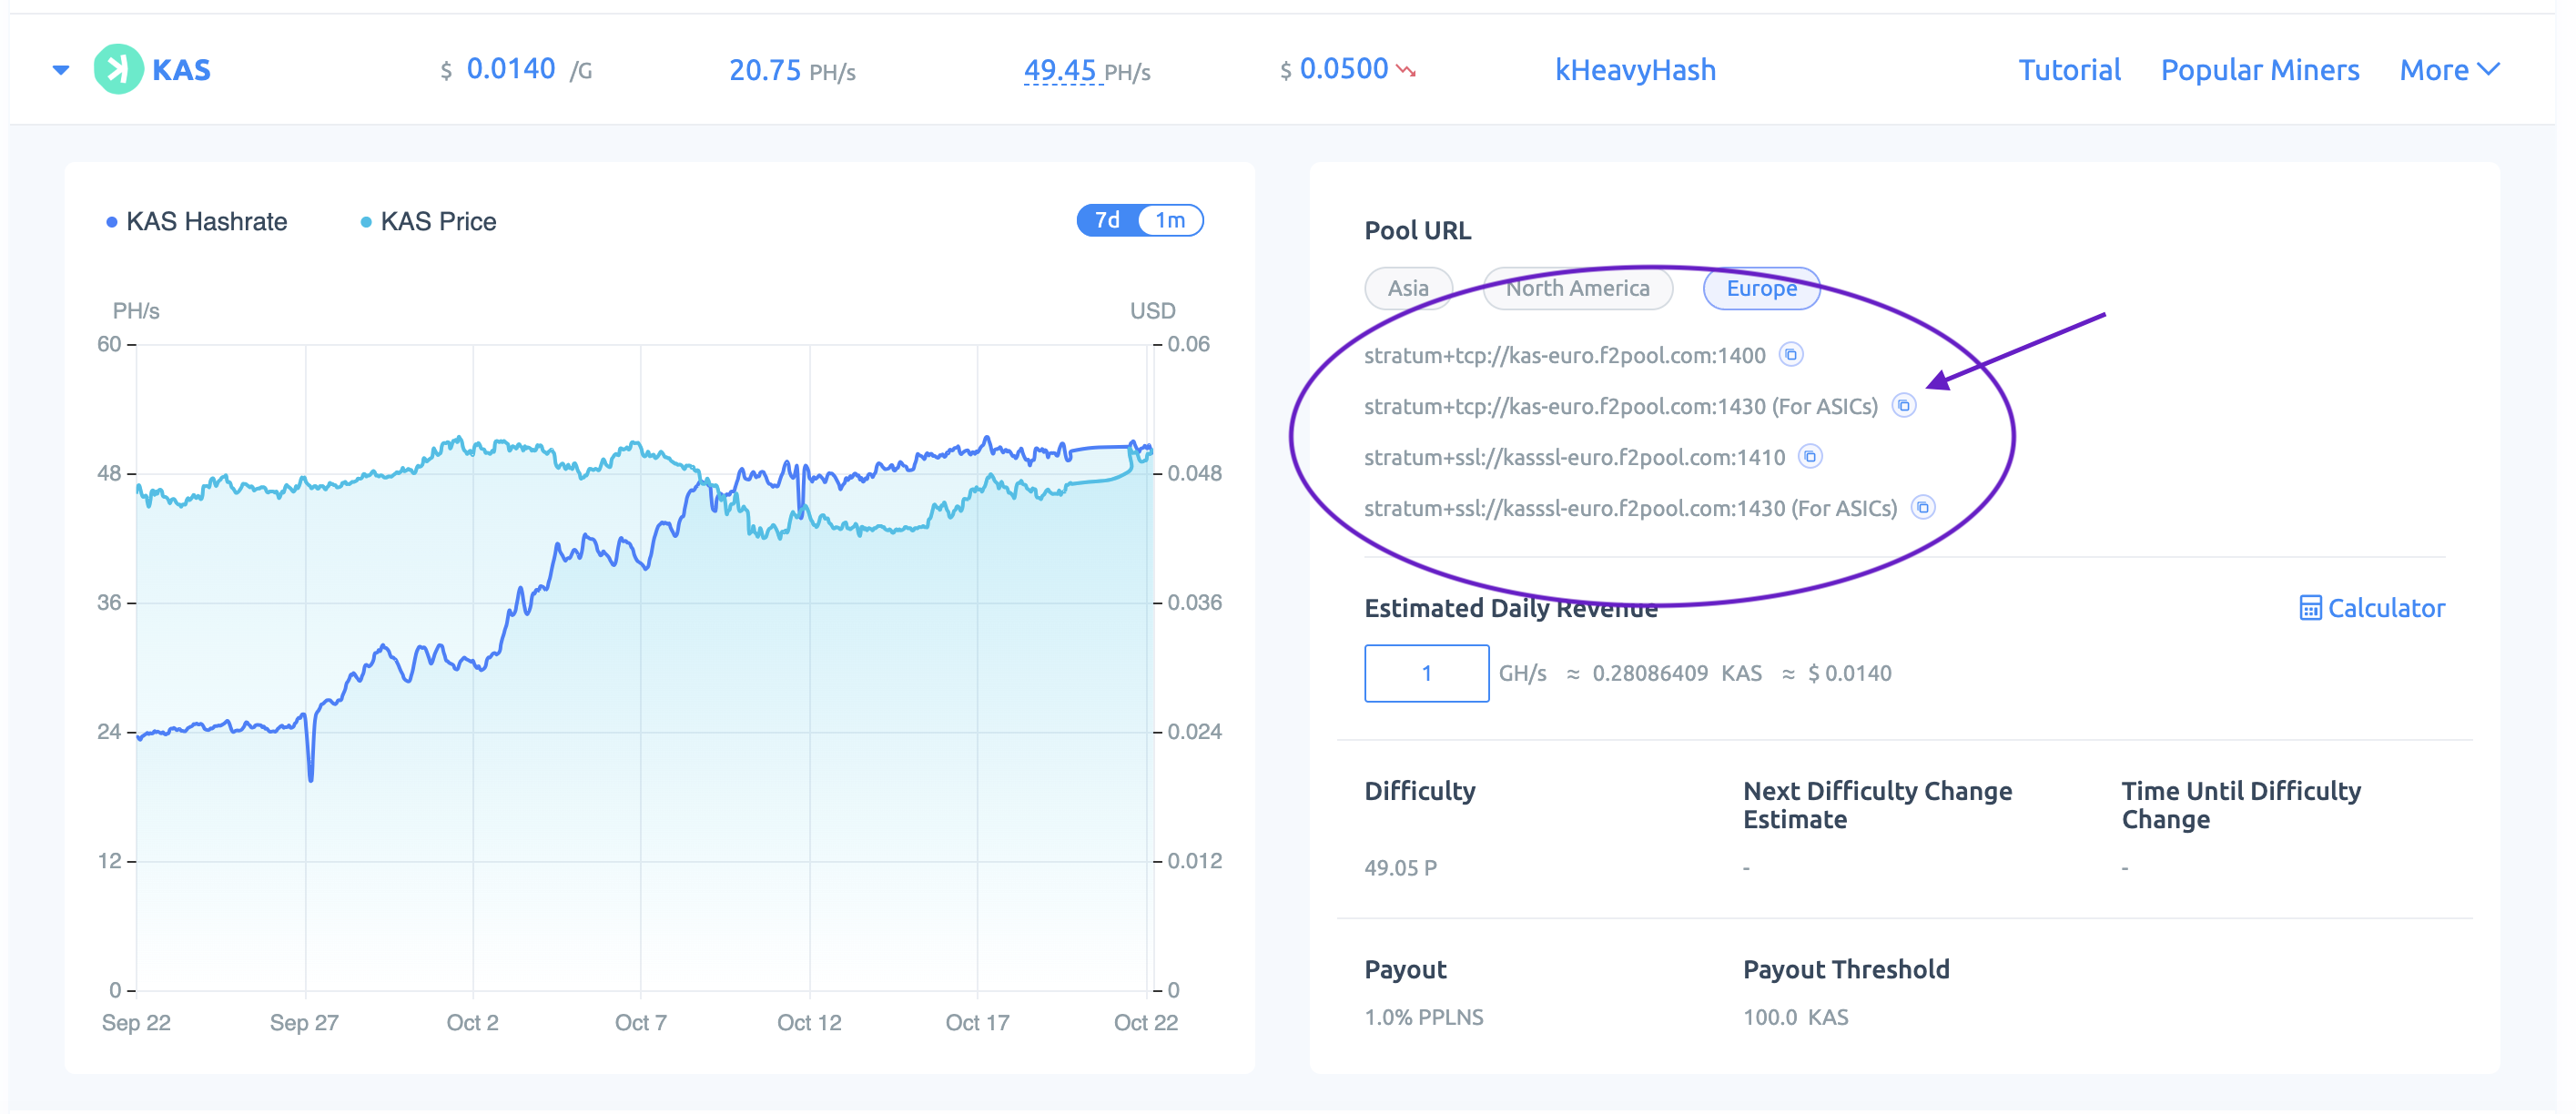Select the Asia pool region tab
This screenshot has height=1114, width=2576.
click(x=1408, y=288)
